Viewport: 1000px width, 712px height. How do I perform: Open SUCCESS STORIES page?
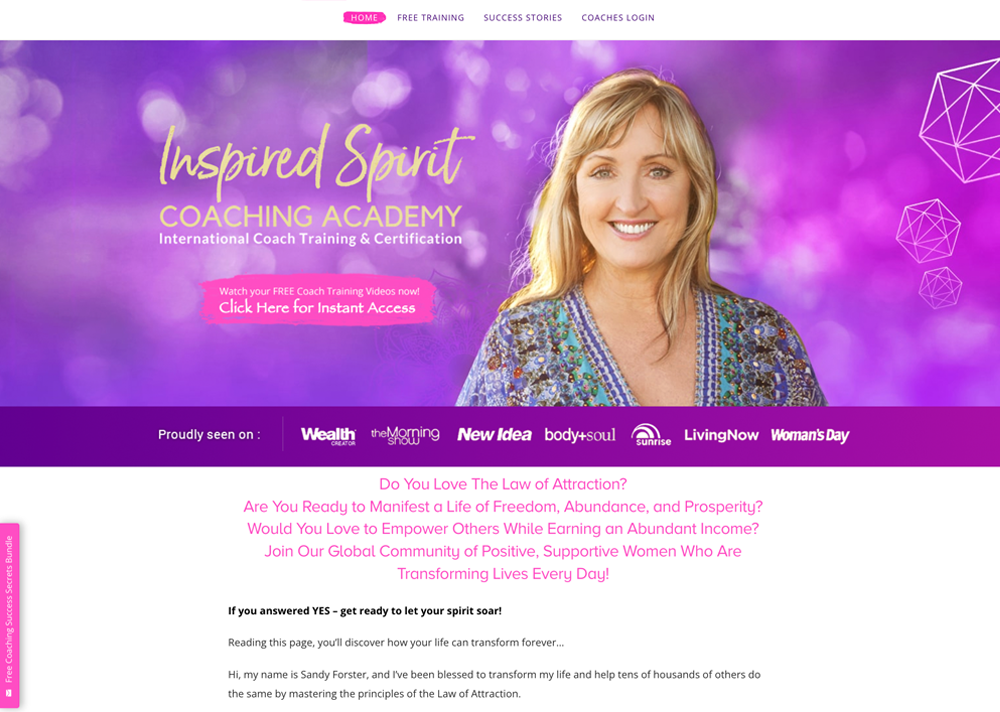(x=522, y=18)
